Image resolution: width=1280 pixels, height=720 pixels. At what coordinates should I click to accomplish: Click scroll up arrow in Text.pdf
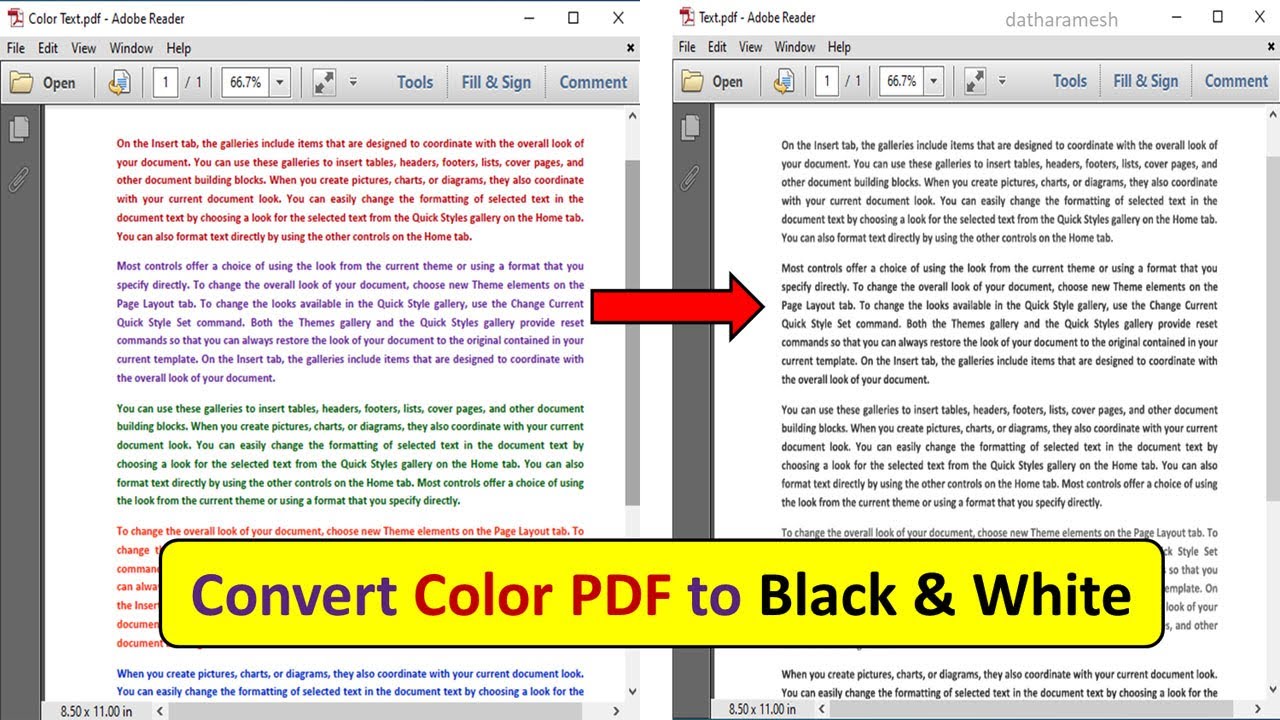click(1272, 115)
